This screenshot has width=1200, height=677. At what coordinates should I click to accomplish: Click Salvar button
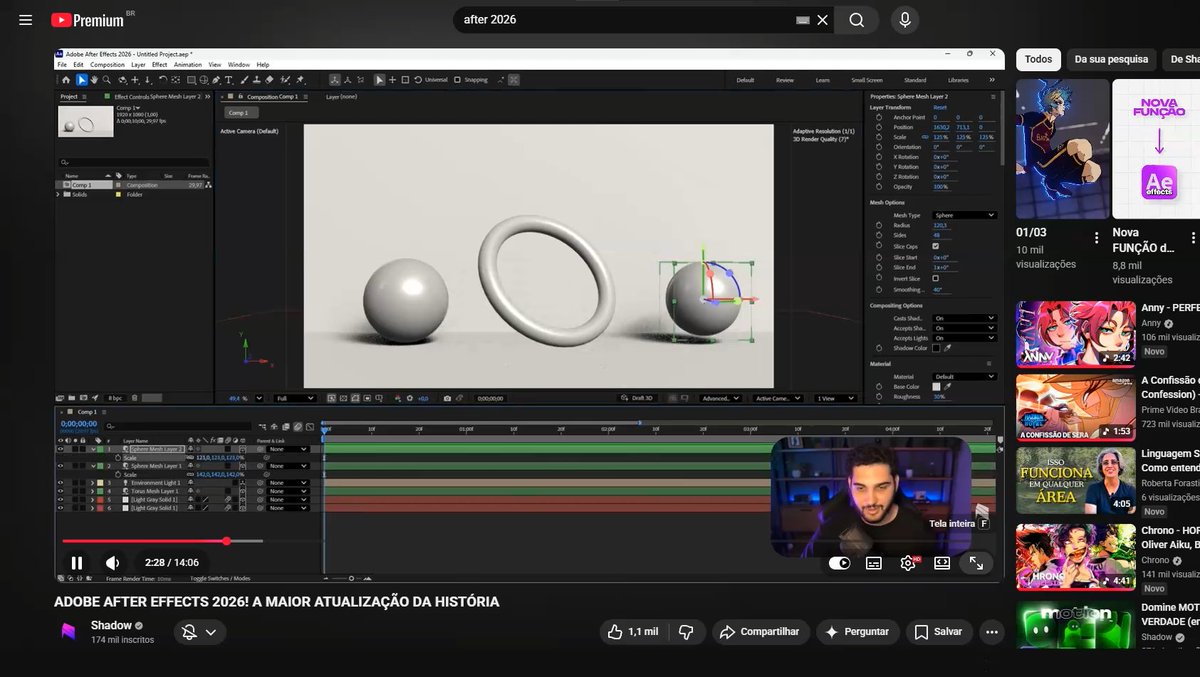click(938, 632)
